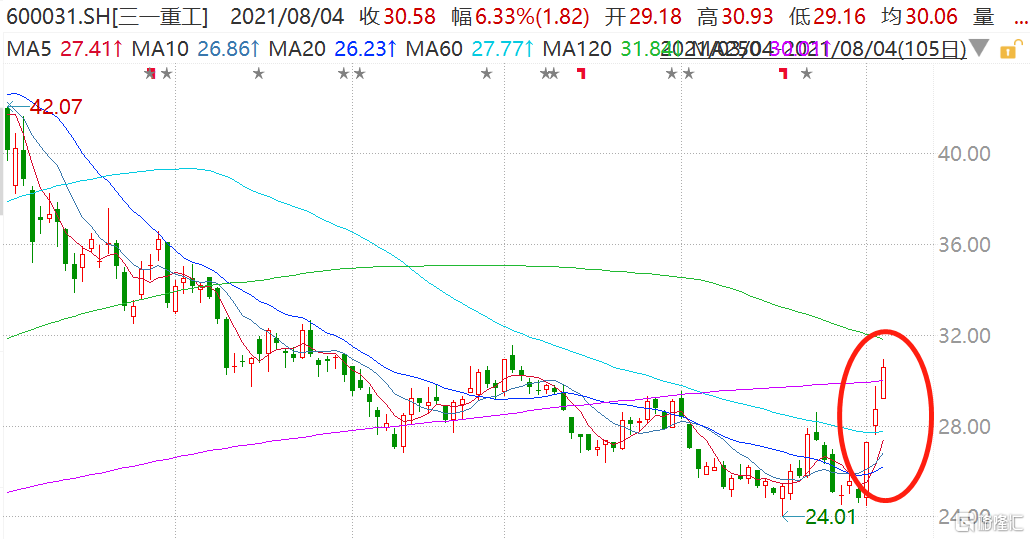The image size is (1030, 539).
Task: Select the MA20 26.23 indicator label
Action: pyautogui.click(x=332, y=49)
